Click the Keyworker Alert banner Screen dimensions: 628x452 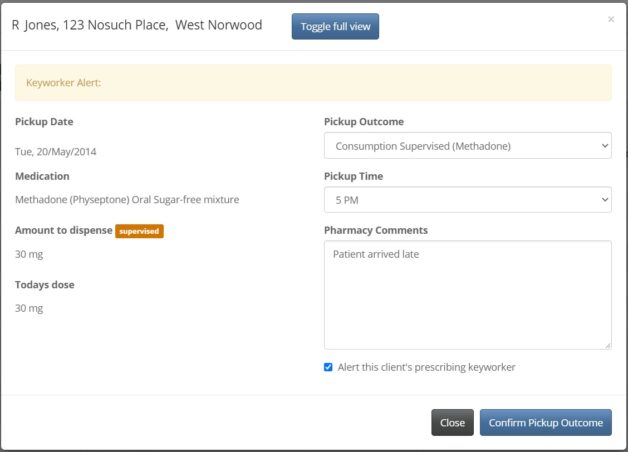coord(313,83)
